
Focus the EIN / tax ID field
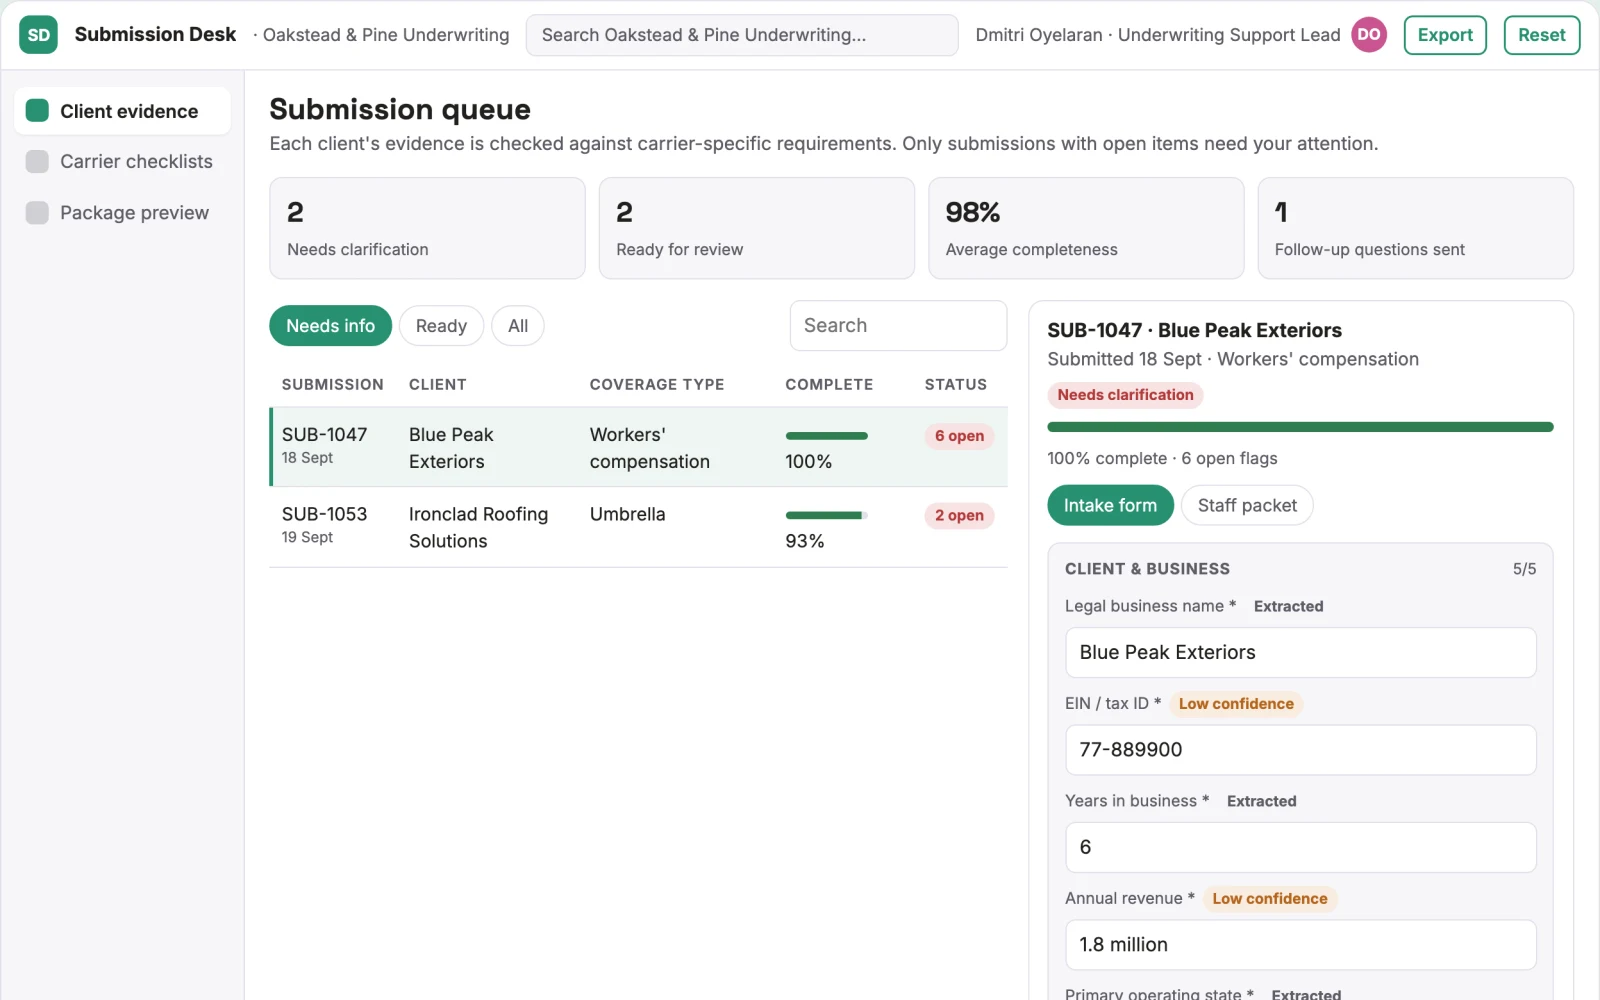(x=1300, y=750)
